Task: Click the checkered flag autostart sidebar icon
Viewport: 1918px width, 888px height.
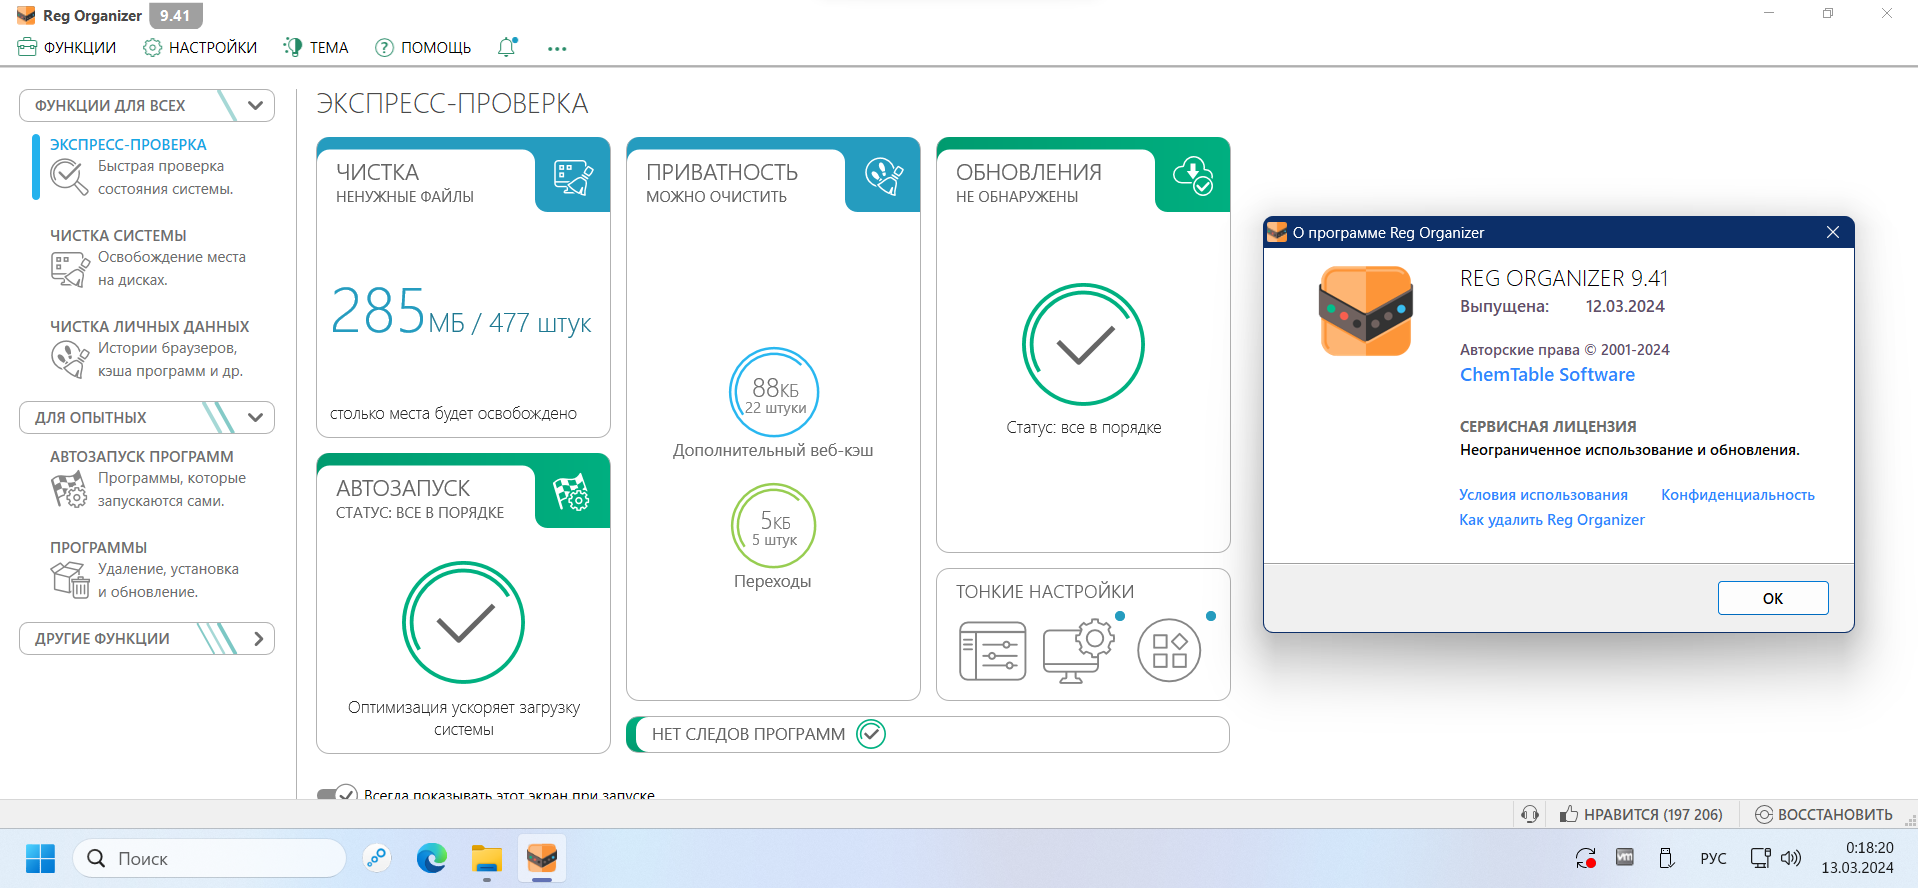Action: tap(70, 489)
